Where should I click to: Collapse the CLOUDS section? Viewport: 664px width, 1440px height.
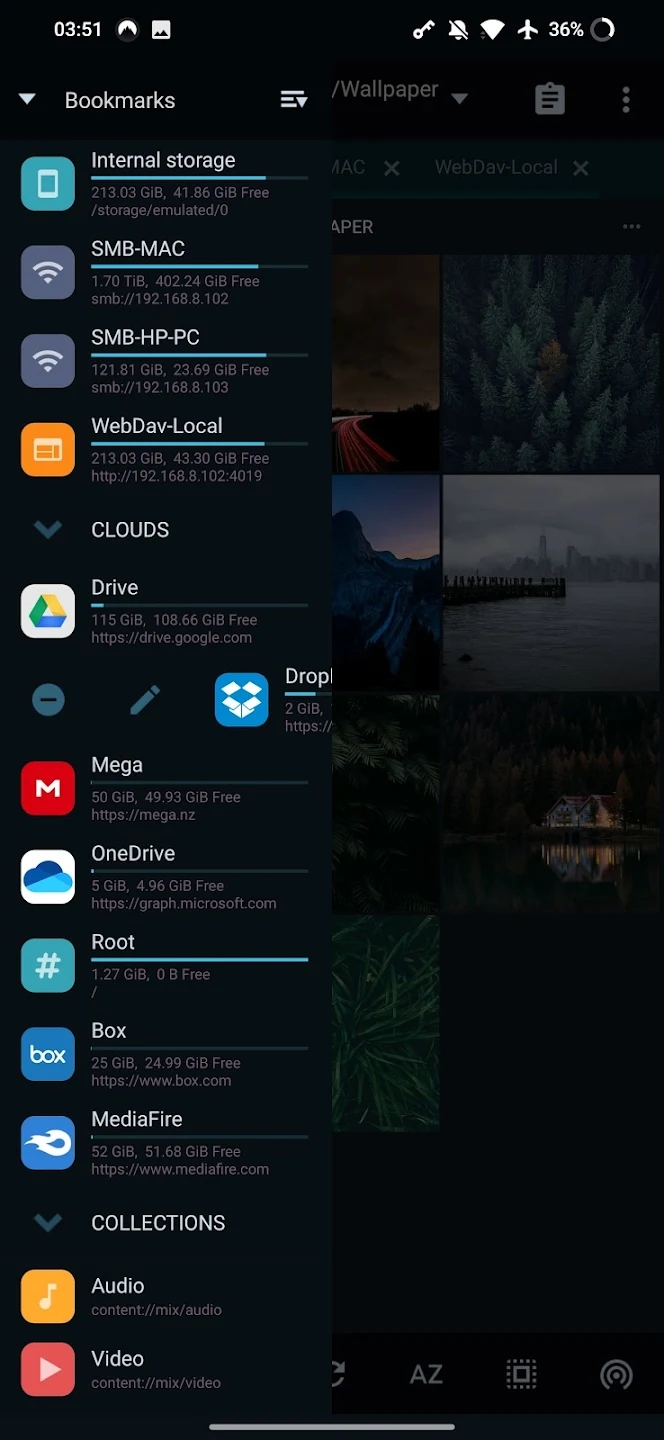(48, 530)
